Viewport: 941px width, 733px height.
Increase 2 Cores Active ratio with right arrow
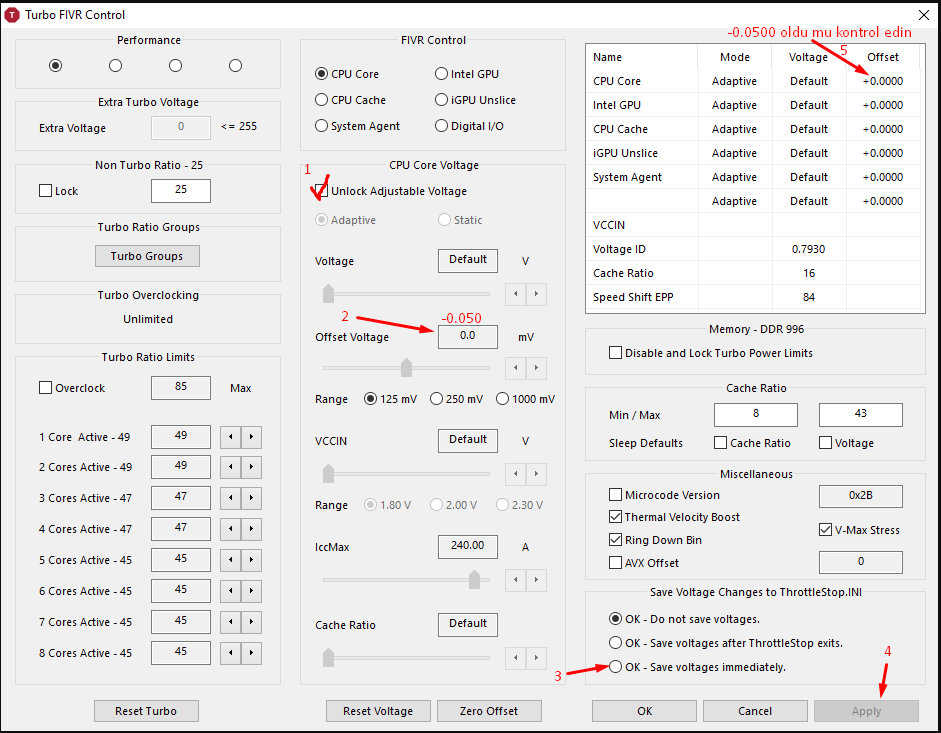(251, 466)
